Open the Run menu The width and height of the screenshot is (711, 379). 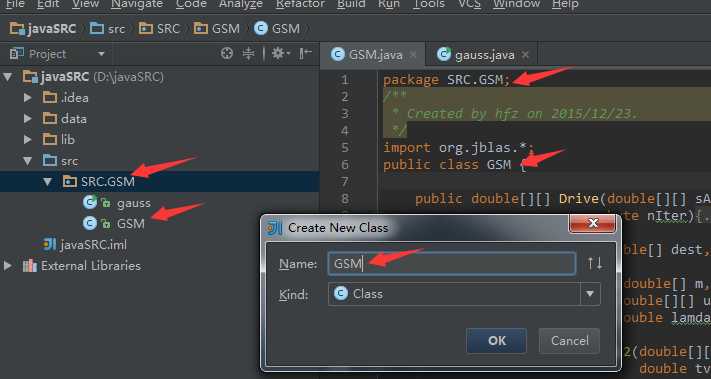click(389, 4)
